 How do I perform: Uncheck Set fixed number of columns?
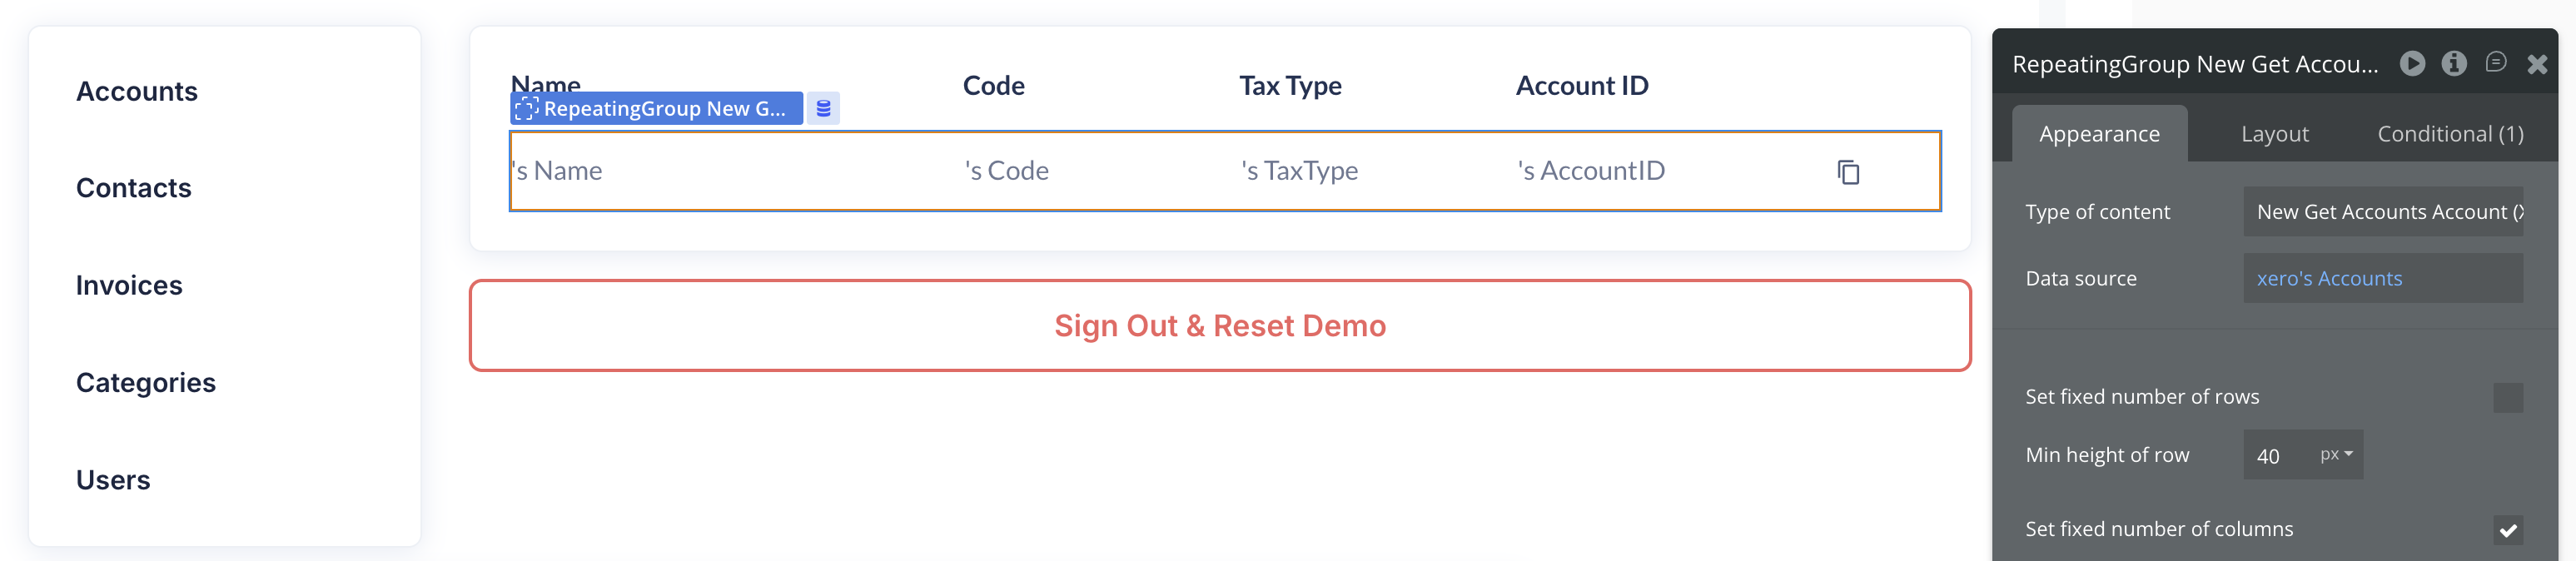[2507, 530]
